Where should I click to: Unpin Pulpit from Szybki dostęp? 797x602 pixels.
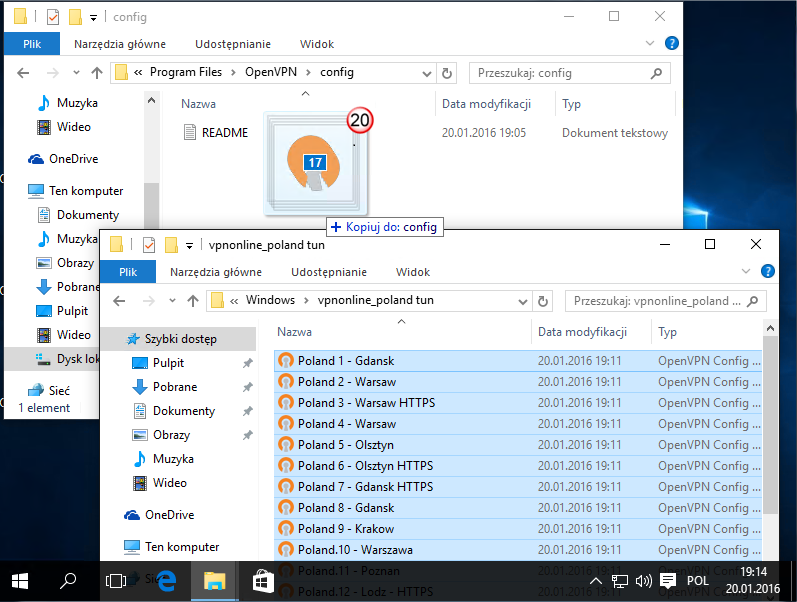click(248, 363)
